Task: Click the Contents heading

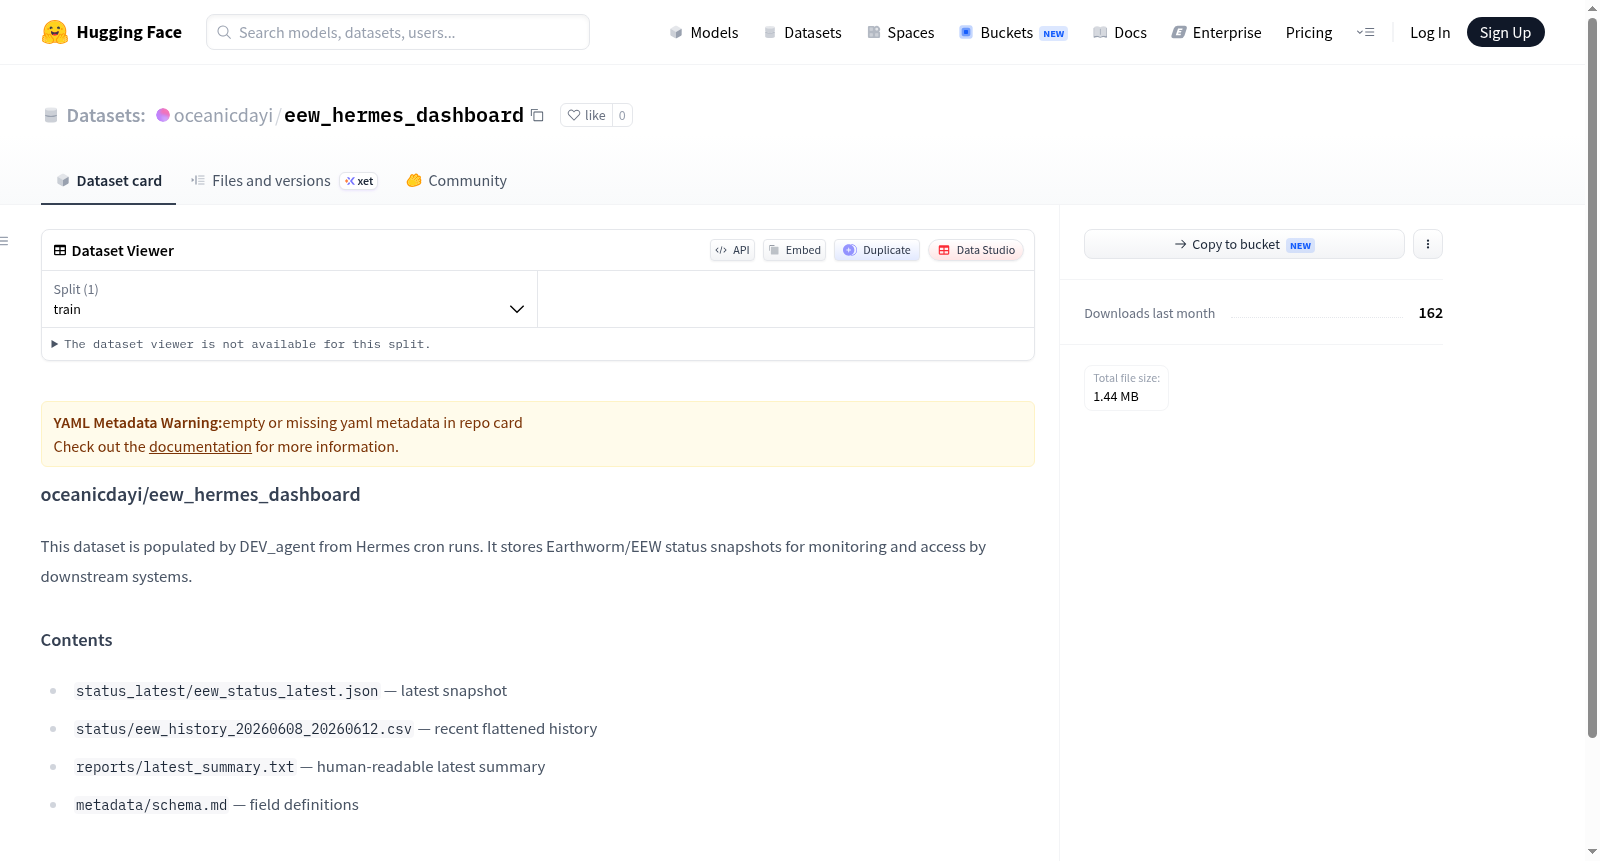Action: (76, 640)
